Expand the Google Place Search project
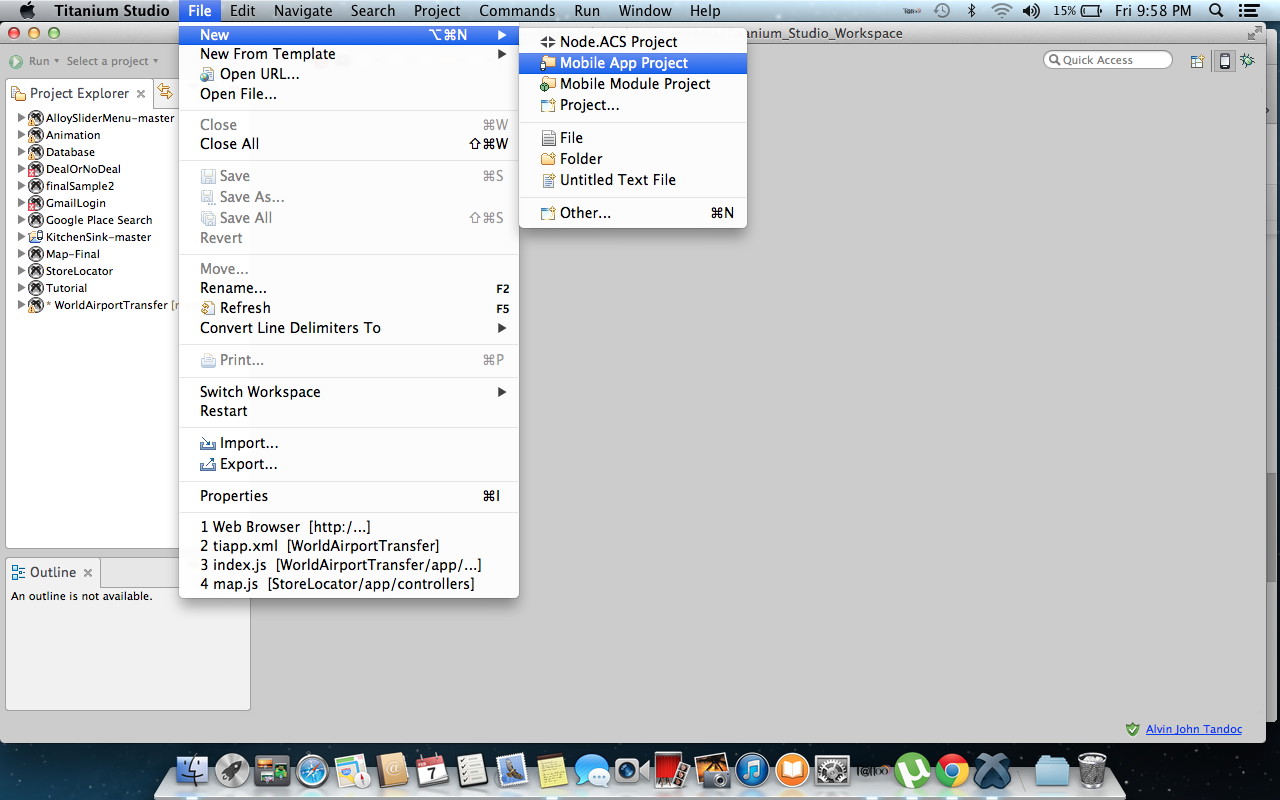1280x800 pixels. coord(21,220)
